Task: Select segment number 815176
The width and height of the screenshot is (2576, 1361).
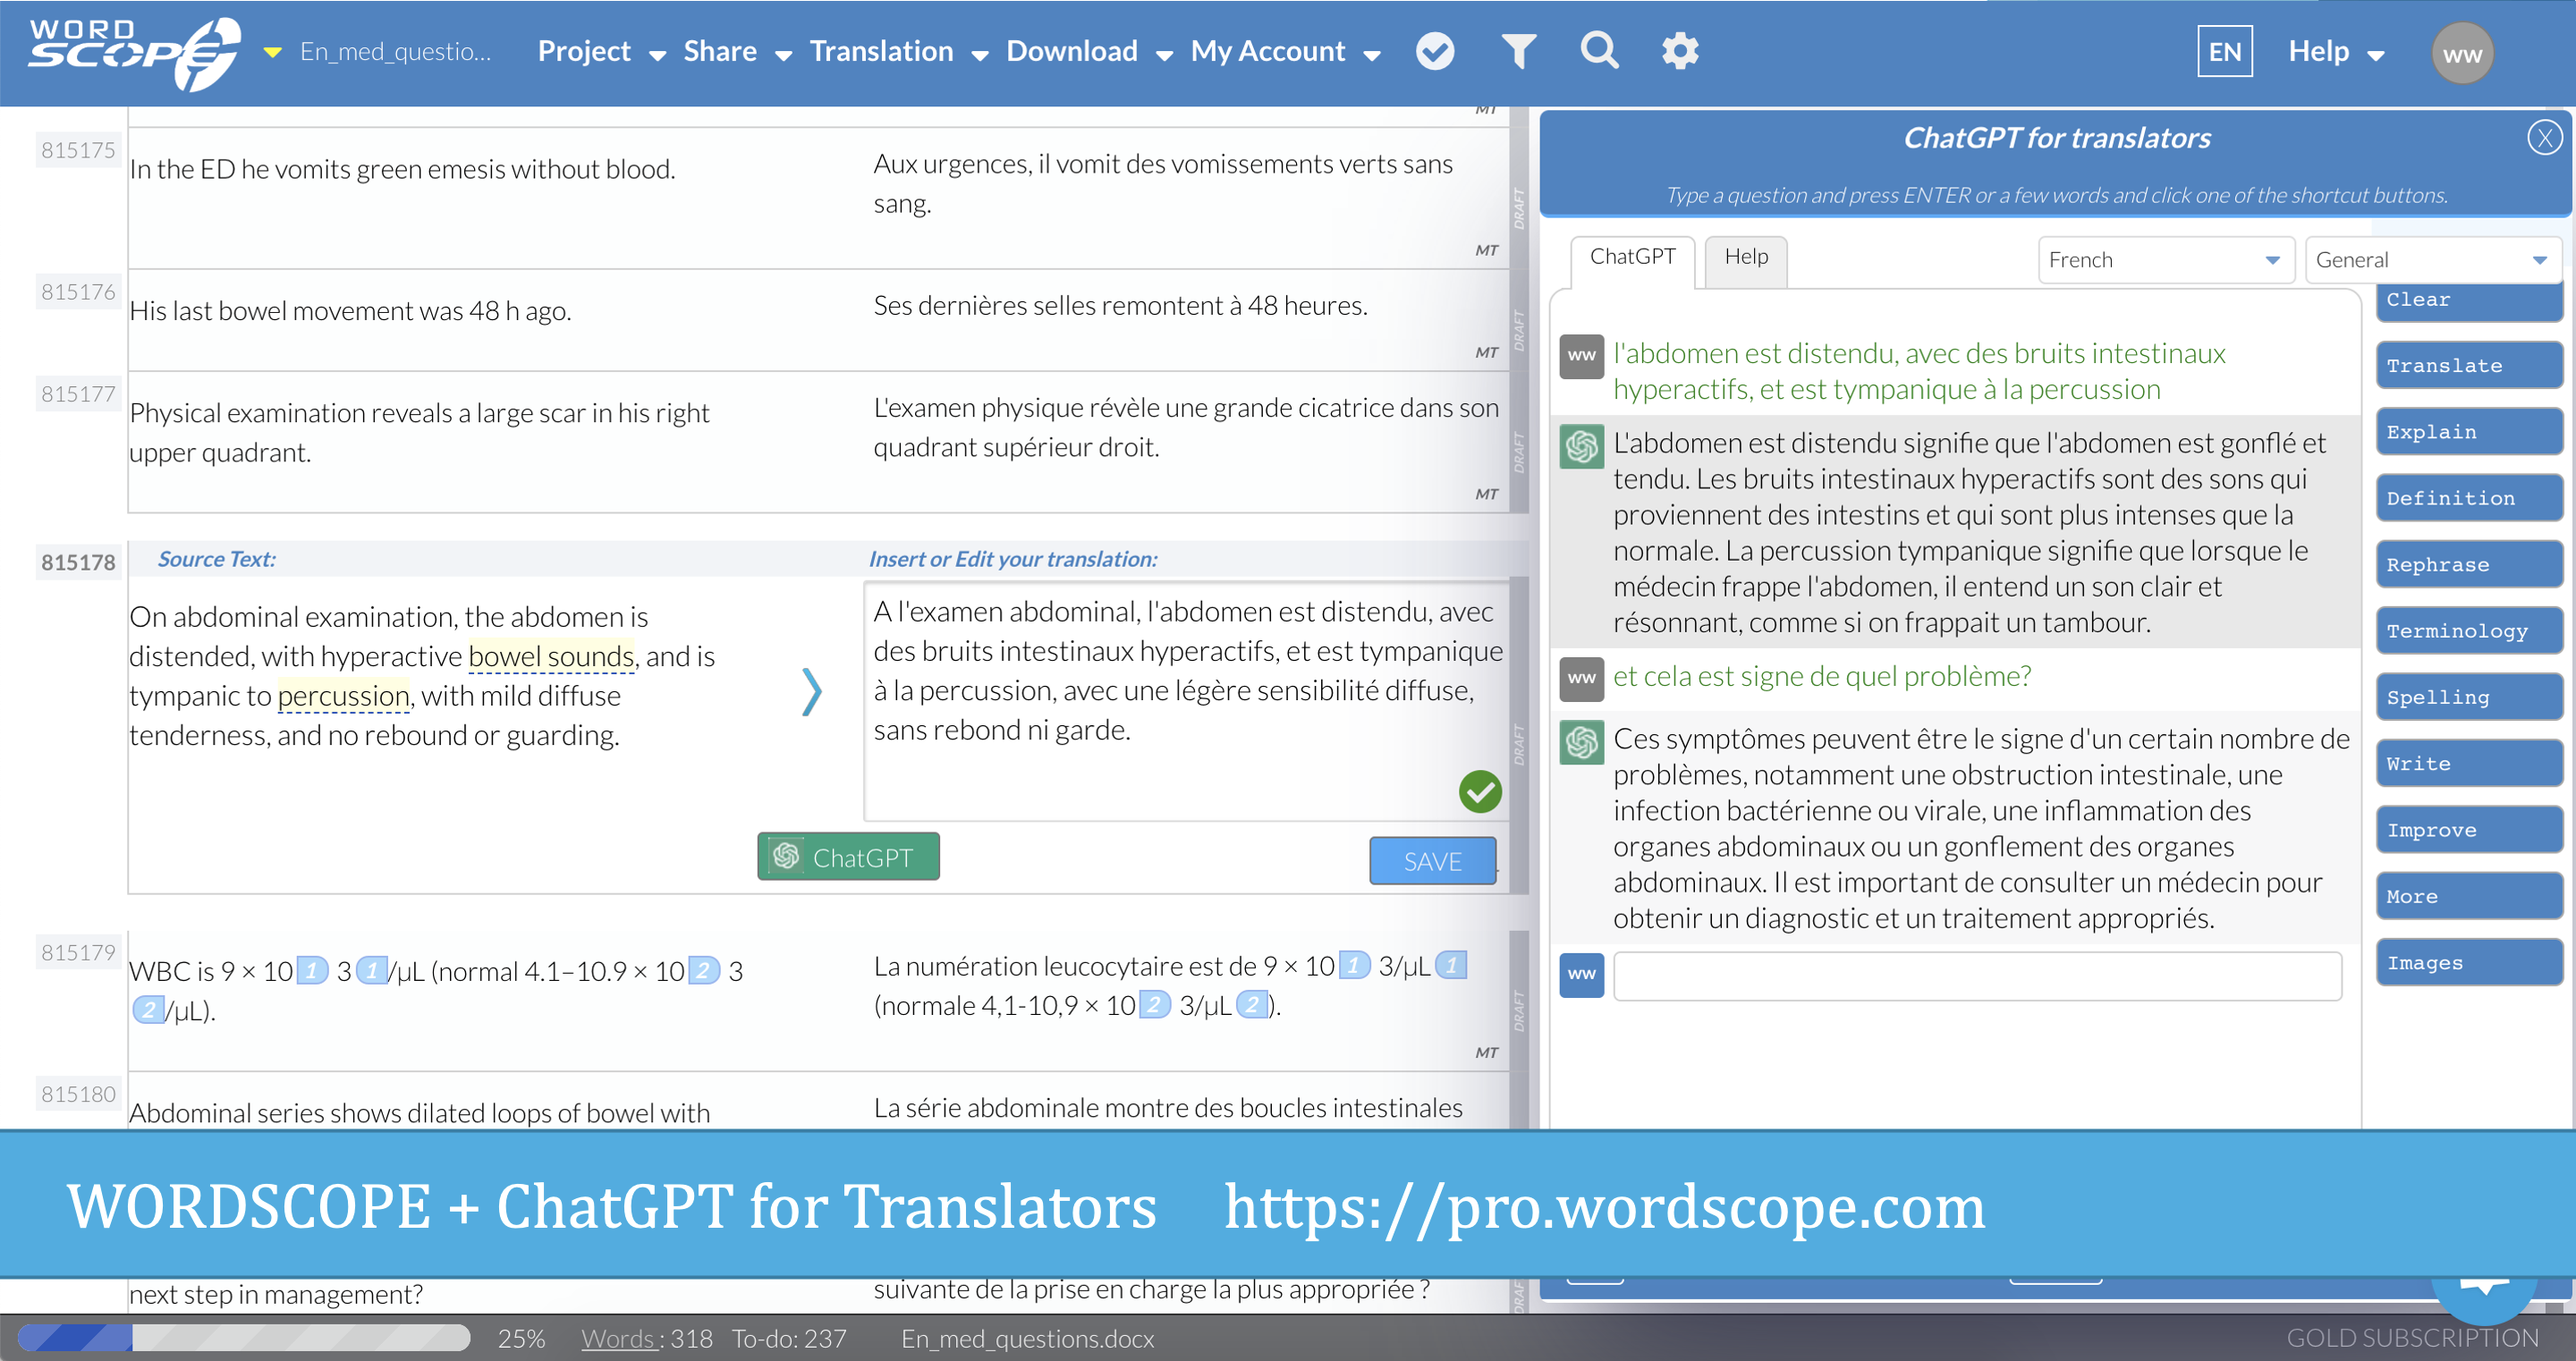Action: click(78, 292)
